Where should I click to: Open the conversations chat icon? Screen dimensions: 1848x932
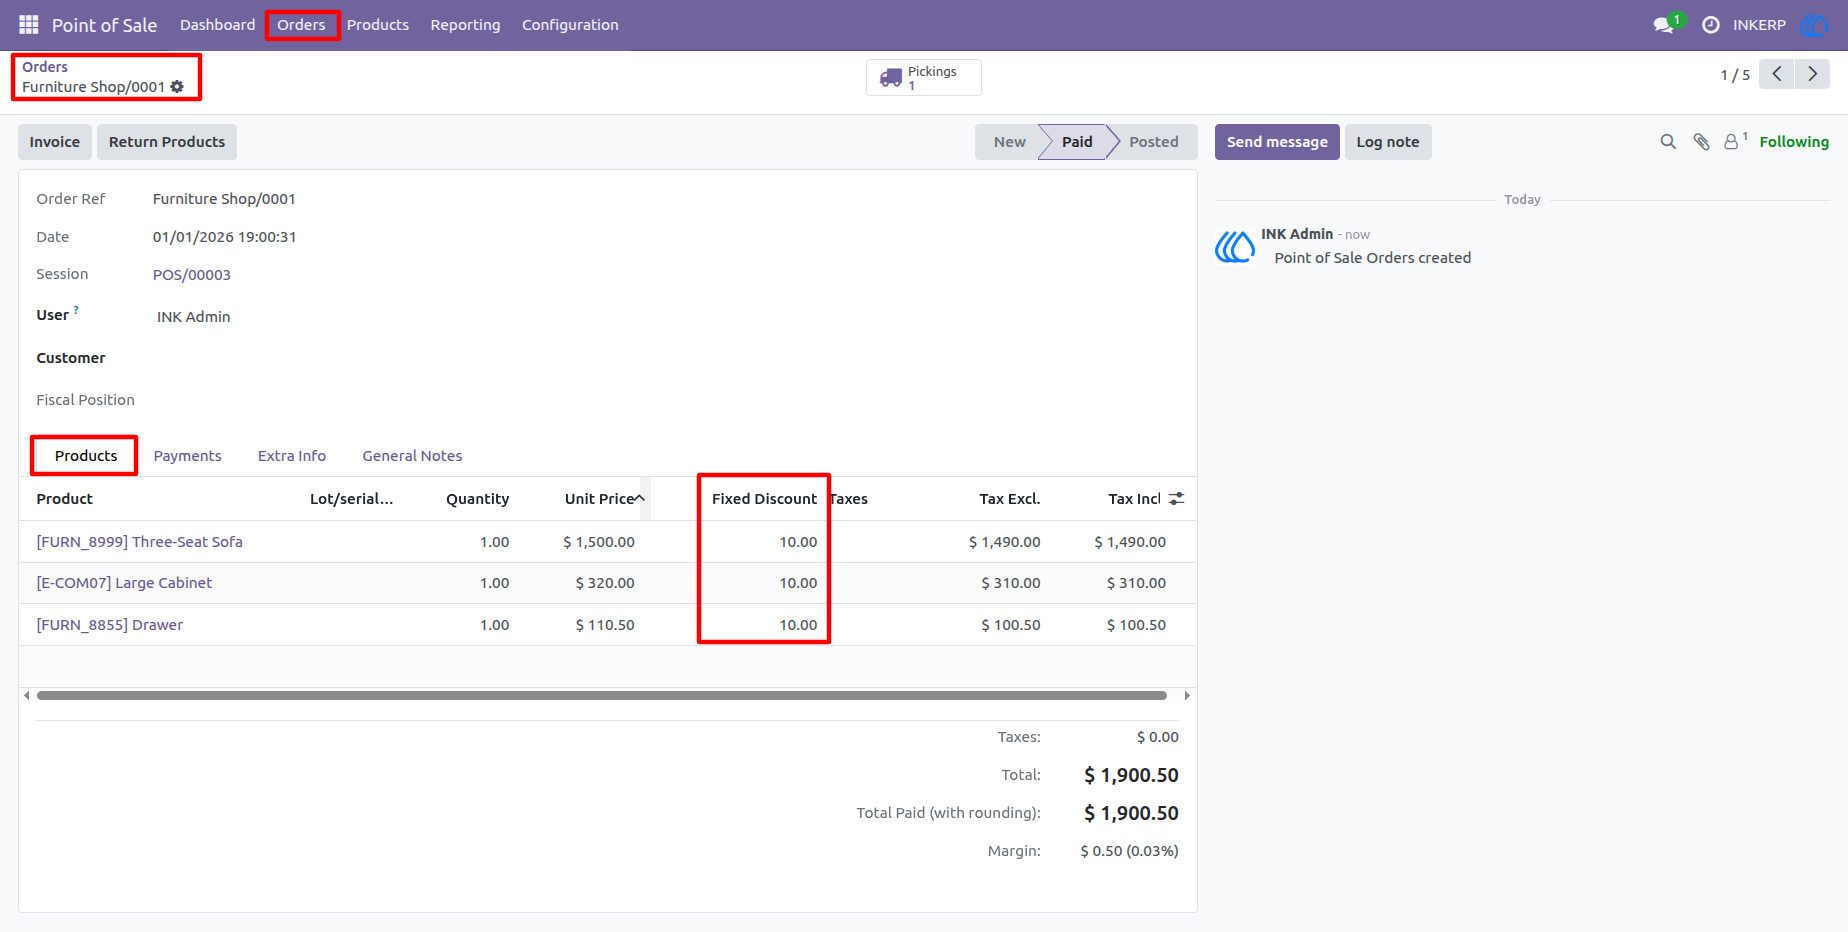pyautogui.click(x=1665, y=25)
